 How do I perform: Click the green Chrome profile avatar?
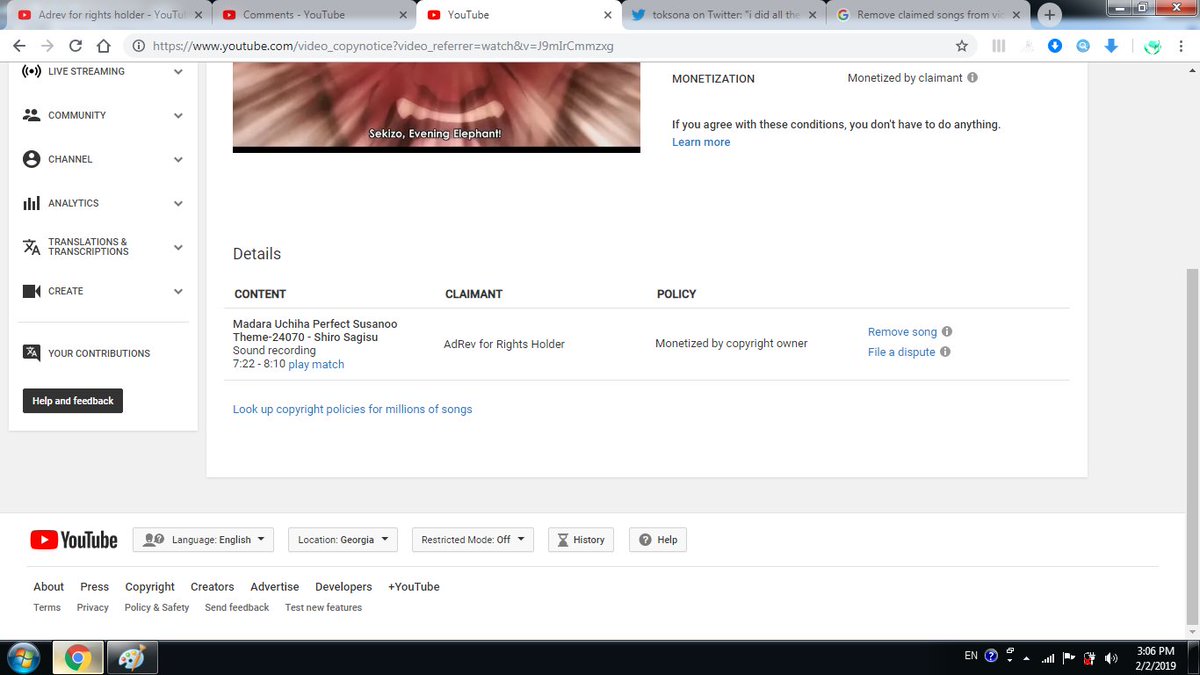1153,46
